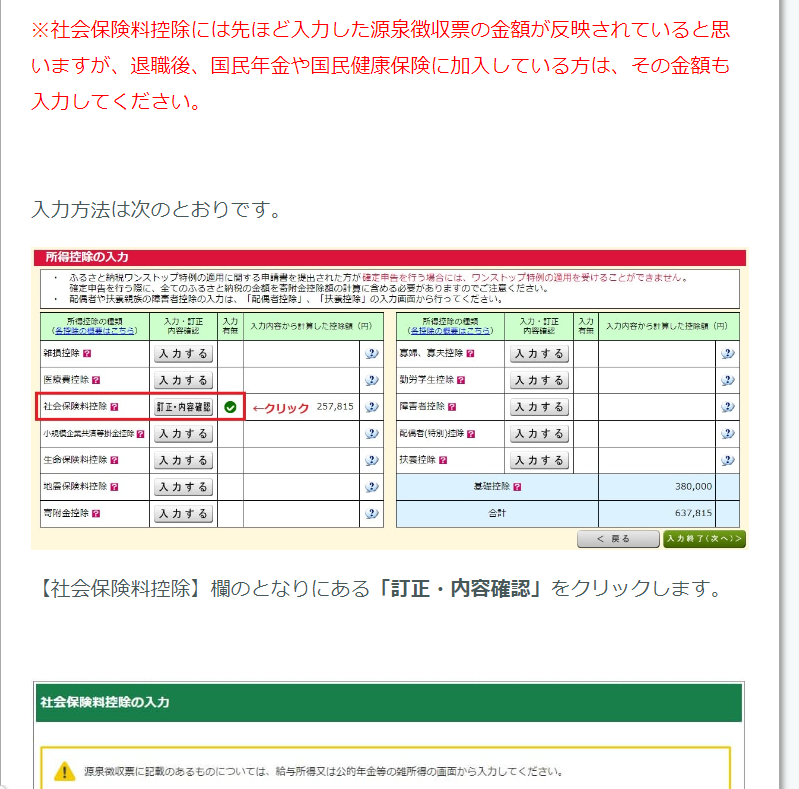Click the help icon next to 小規模企業共済等掛金控除
799x789 pixels.
pyautogui.click(x=141, y=434)
